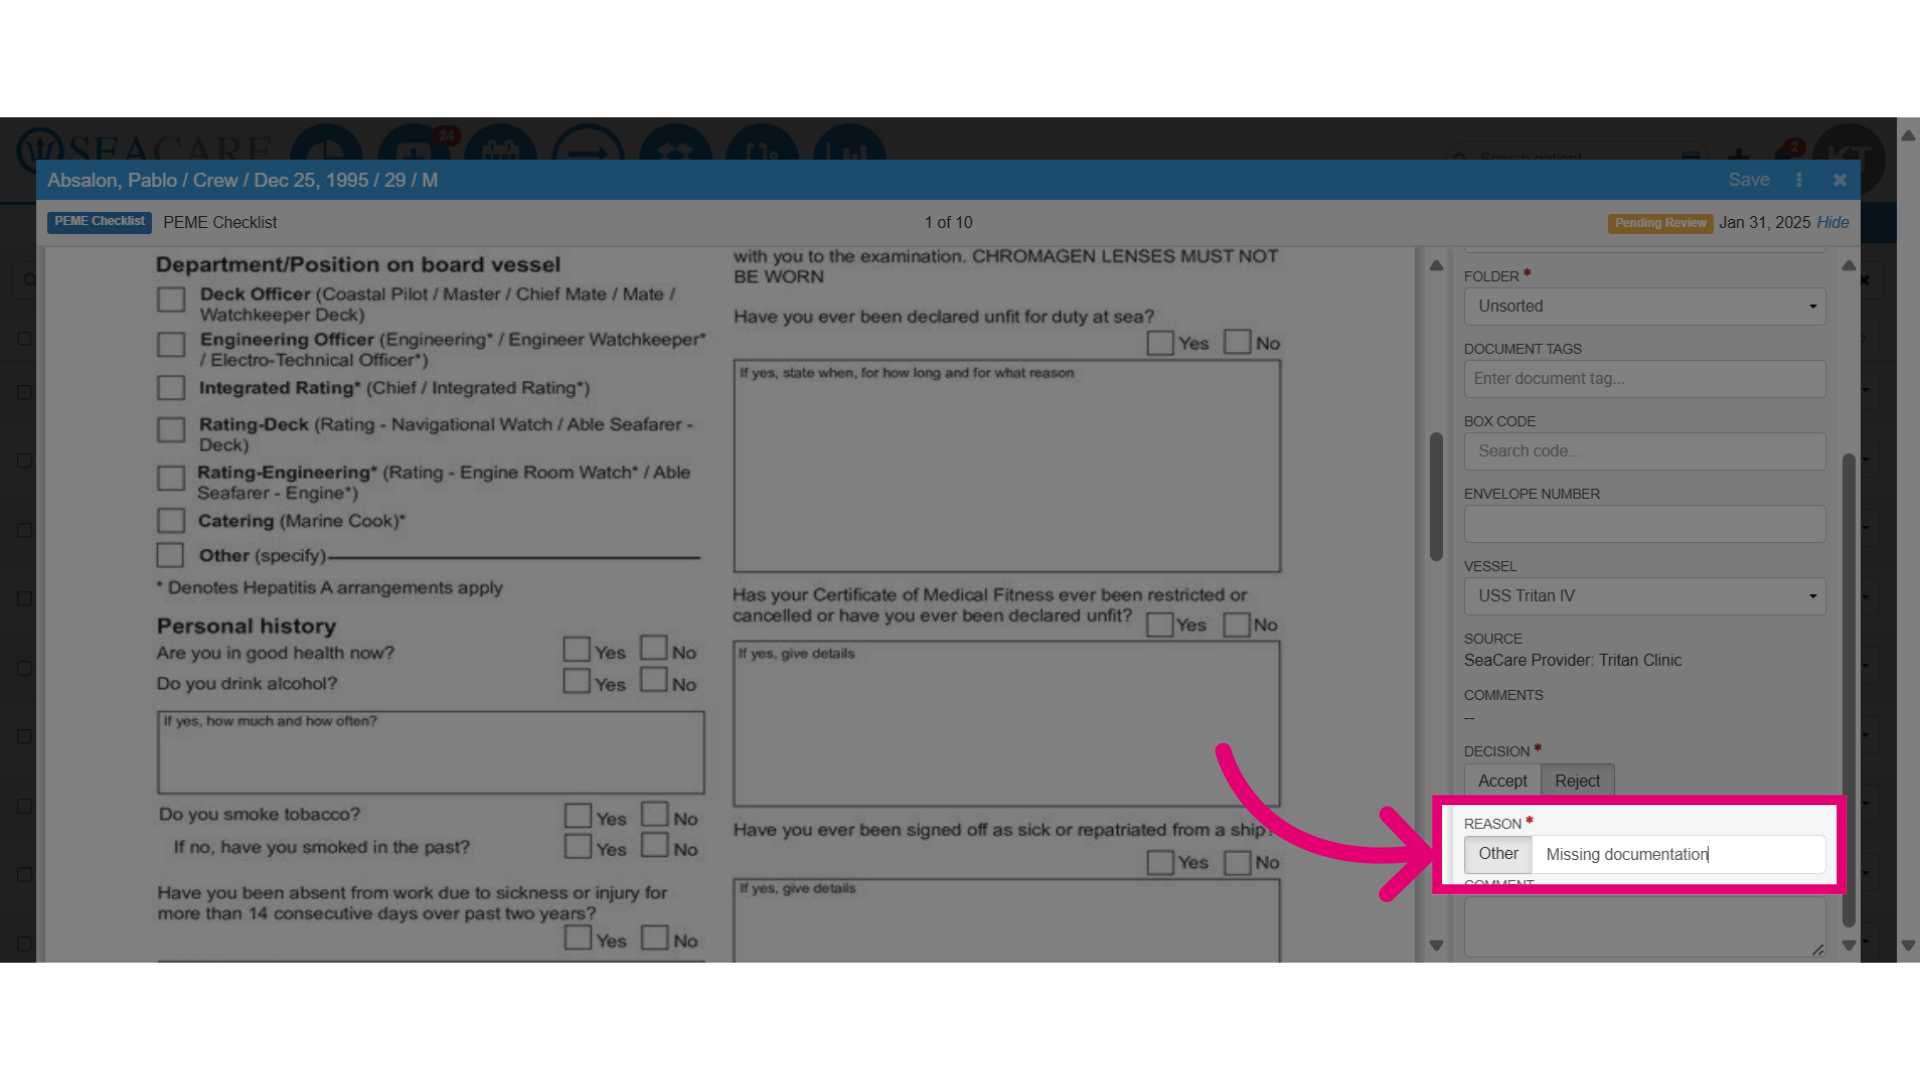Click the Save button in dialog header
The width and height of the screenshot is (1920, 1080).
(1749, 180)
